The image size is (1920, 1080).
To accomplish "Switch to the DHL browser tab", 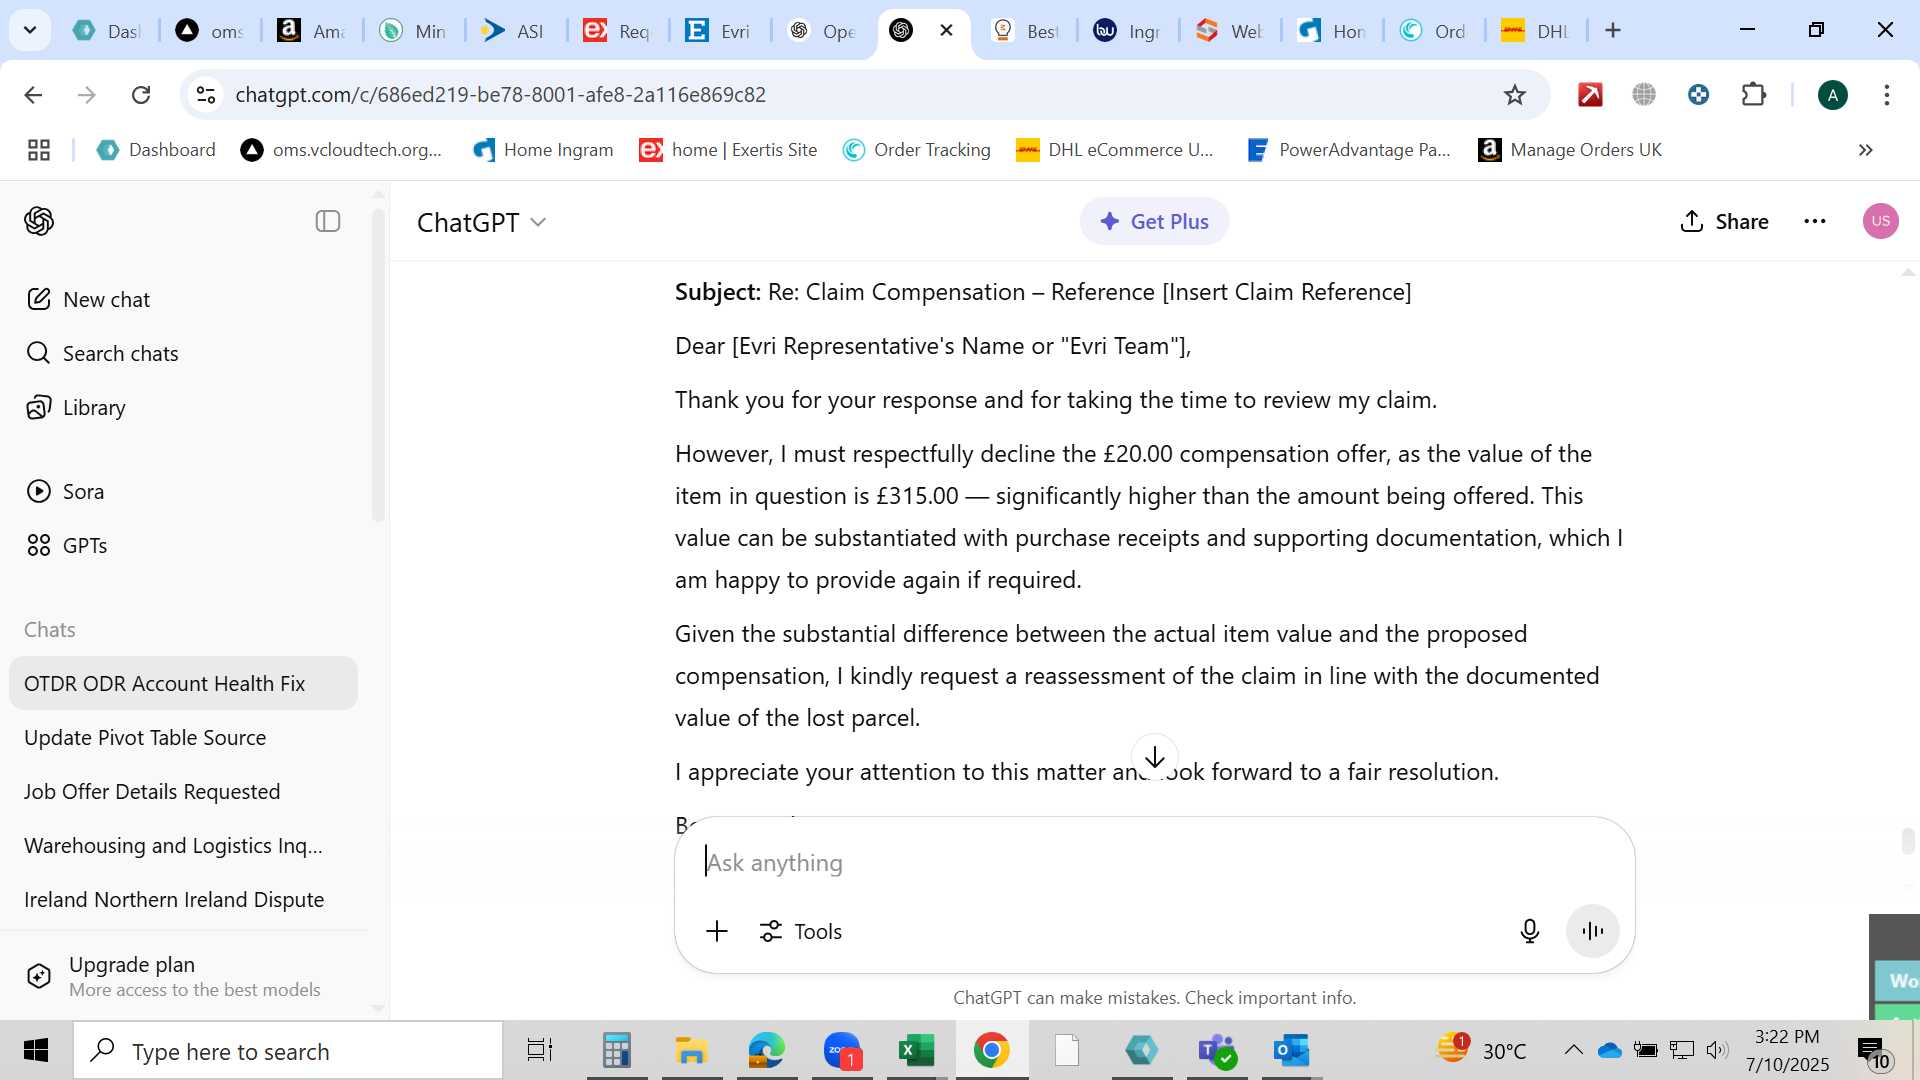I will point(1535,31).
